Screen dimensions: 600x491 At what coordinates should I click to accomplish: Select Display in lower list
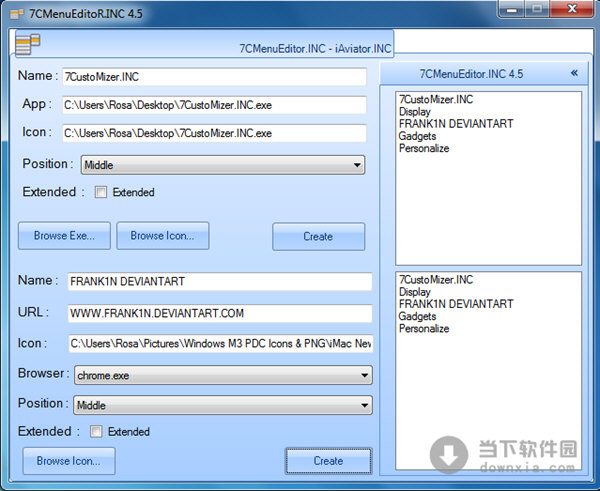pyautogui.click(x=415, y=292)
